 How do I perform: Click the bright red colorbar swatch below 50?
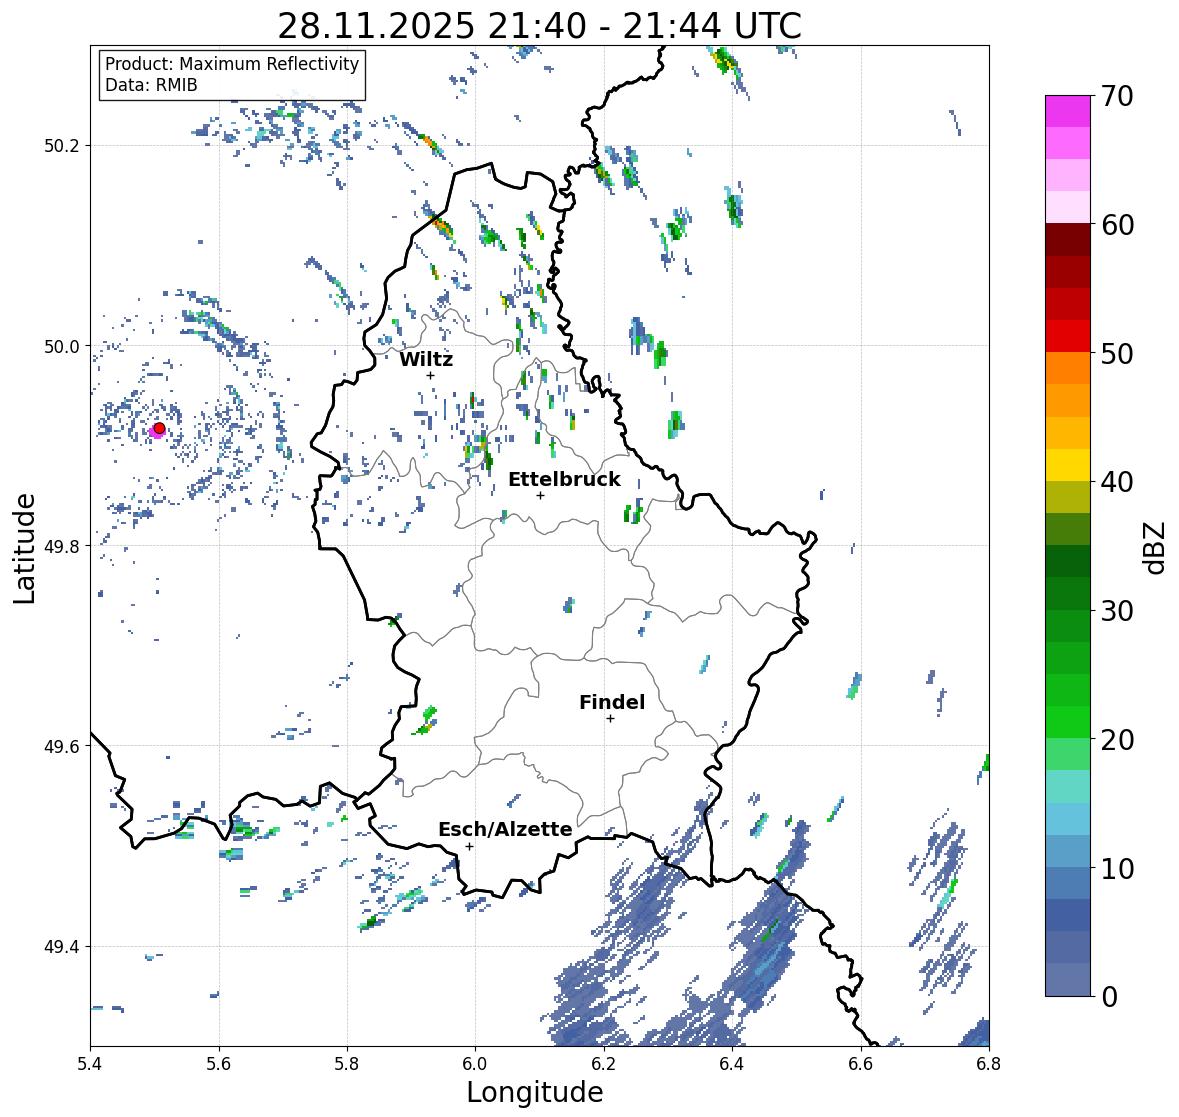1068,336
